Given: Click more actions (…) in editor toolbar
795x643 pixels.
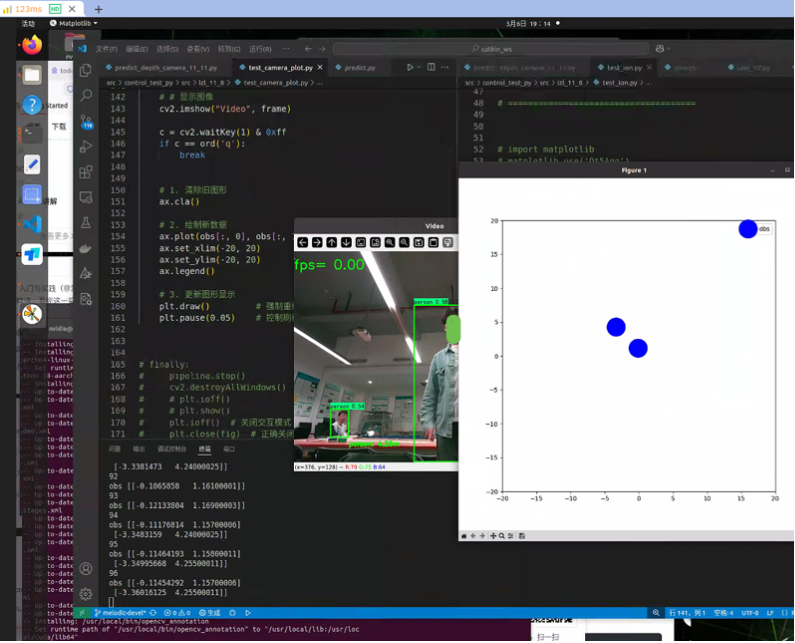Looking at the screenshot, I should pyautogui.click(x=445, y=67).
